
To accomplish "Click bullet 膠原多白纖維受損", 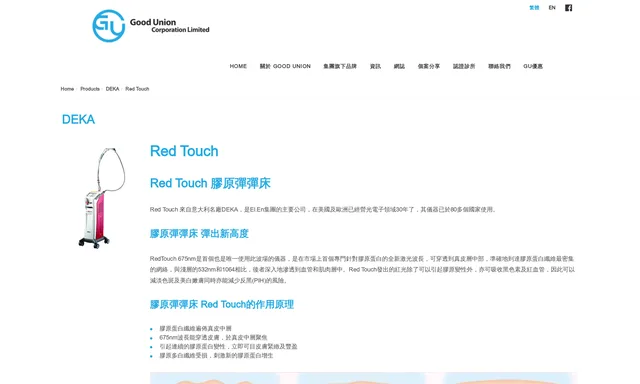I will 216,355.
